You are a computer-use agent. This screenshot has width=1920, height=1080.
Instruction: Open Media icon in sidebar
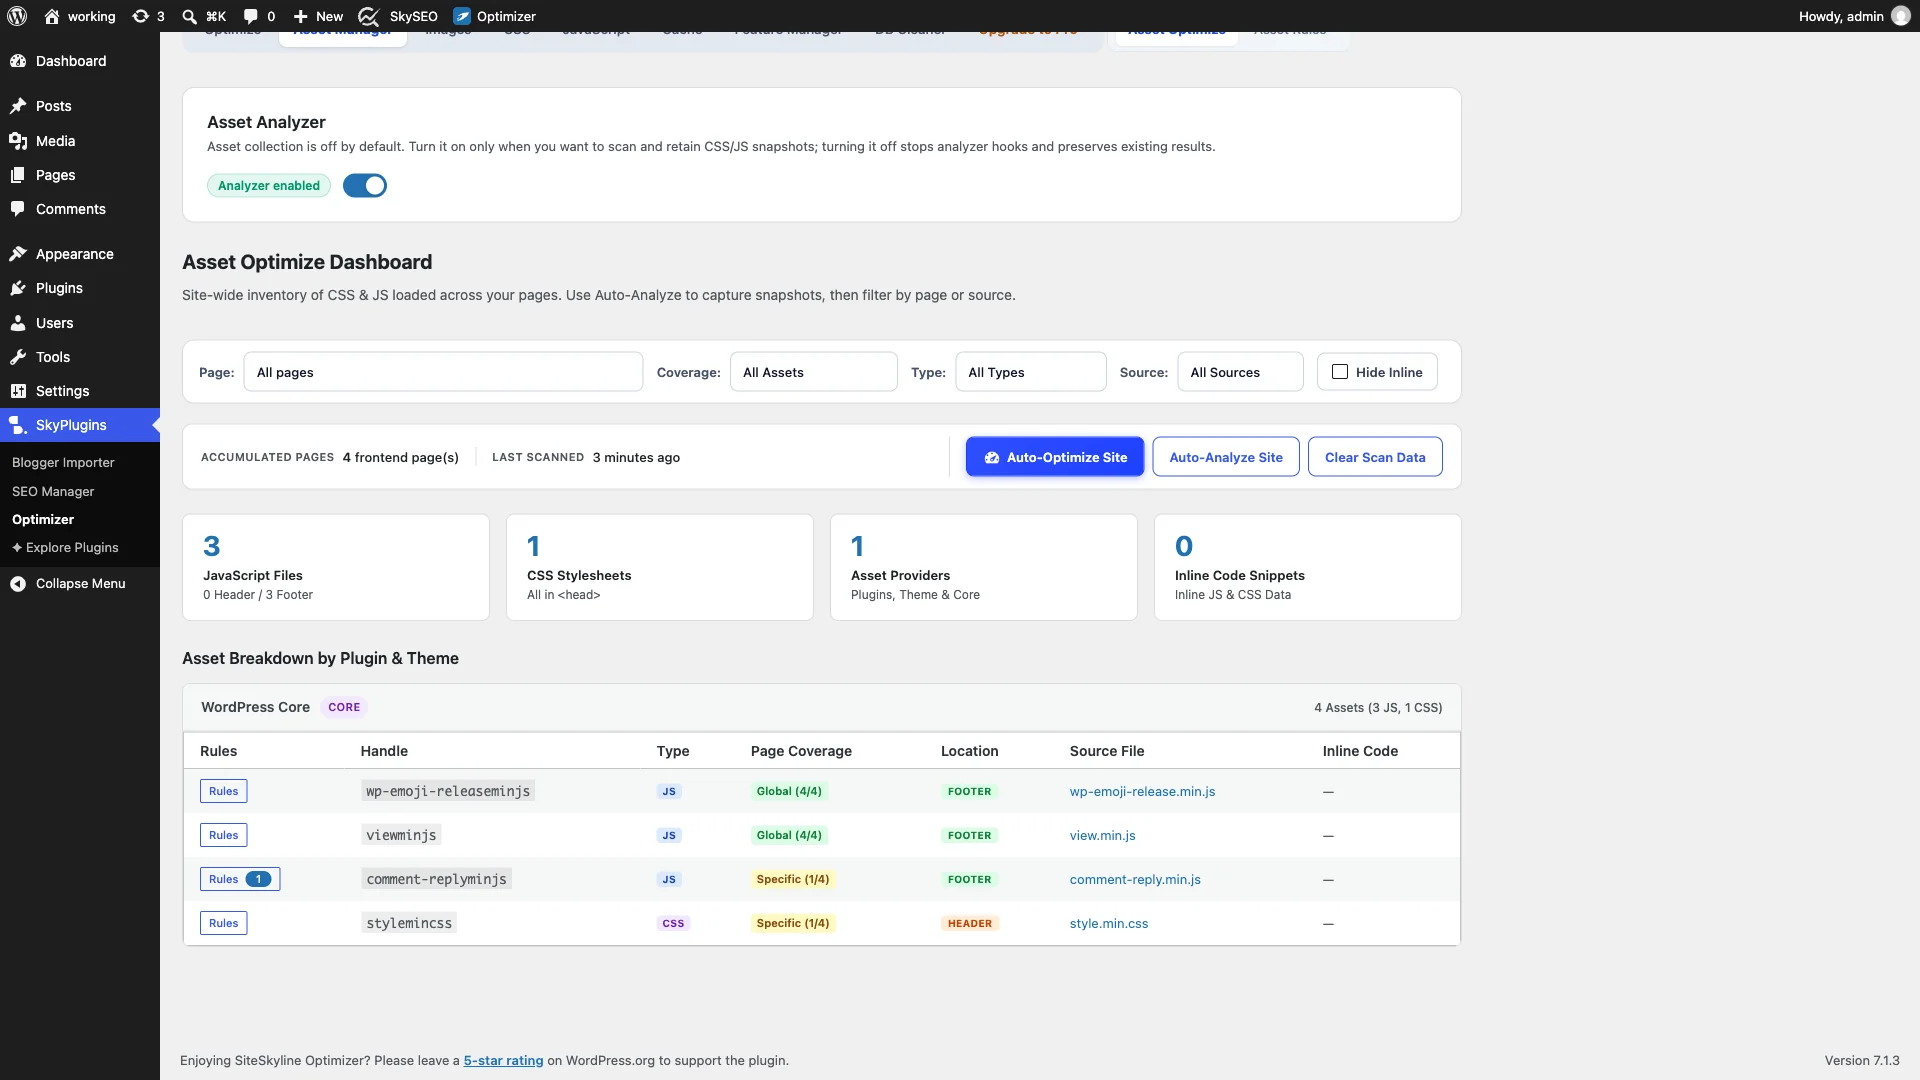tap(18, 141)
